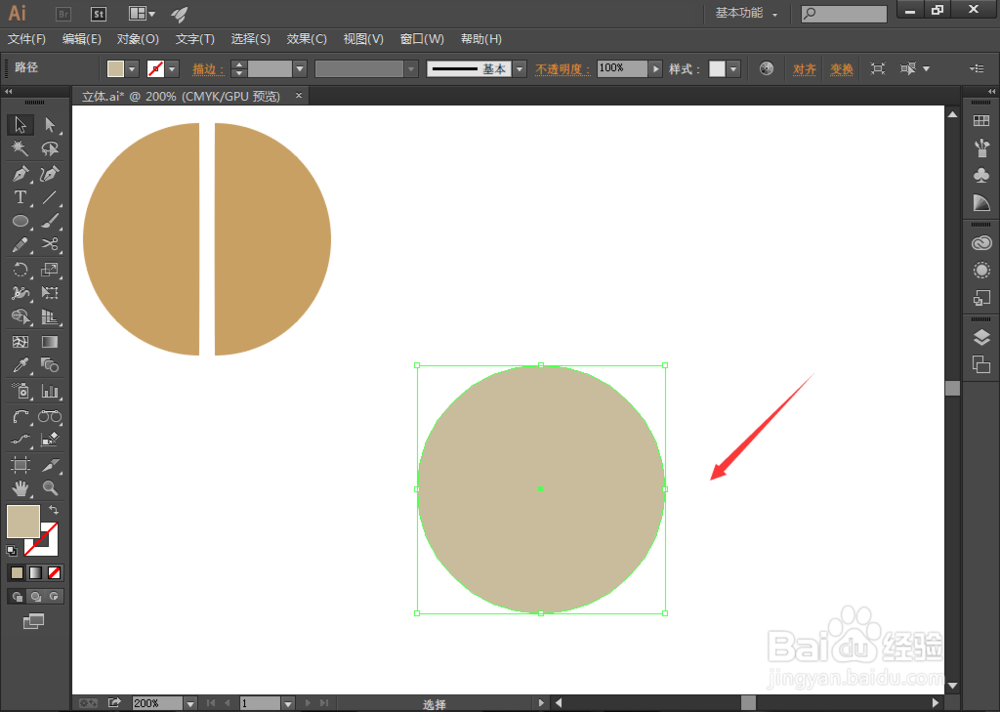The width and height of the screenshot is (1000, 712).
Task: Select the Hand tool
Action: click(20, 489)
